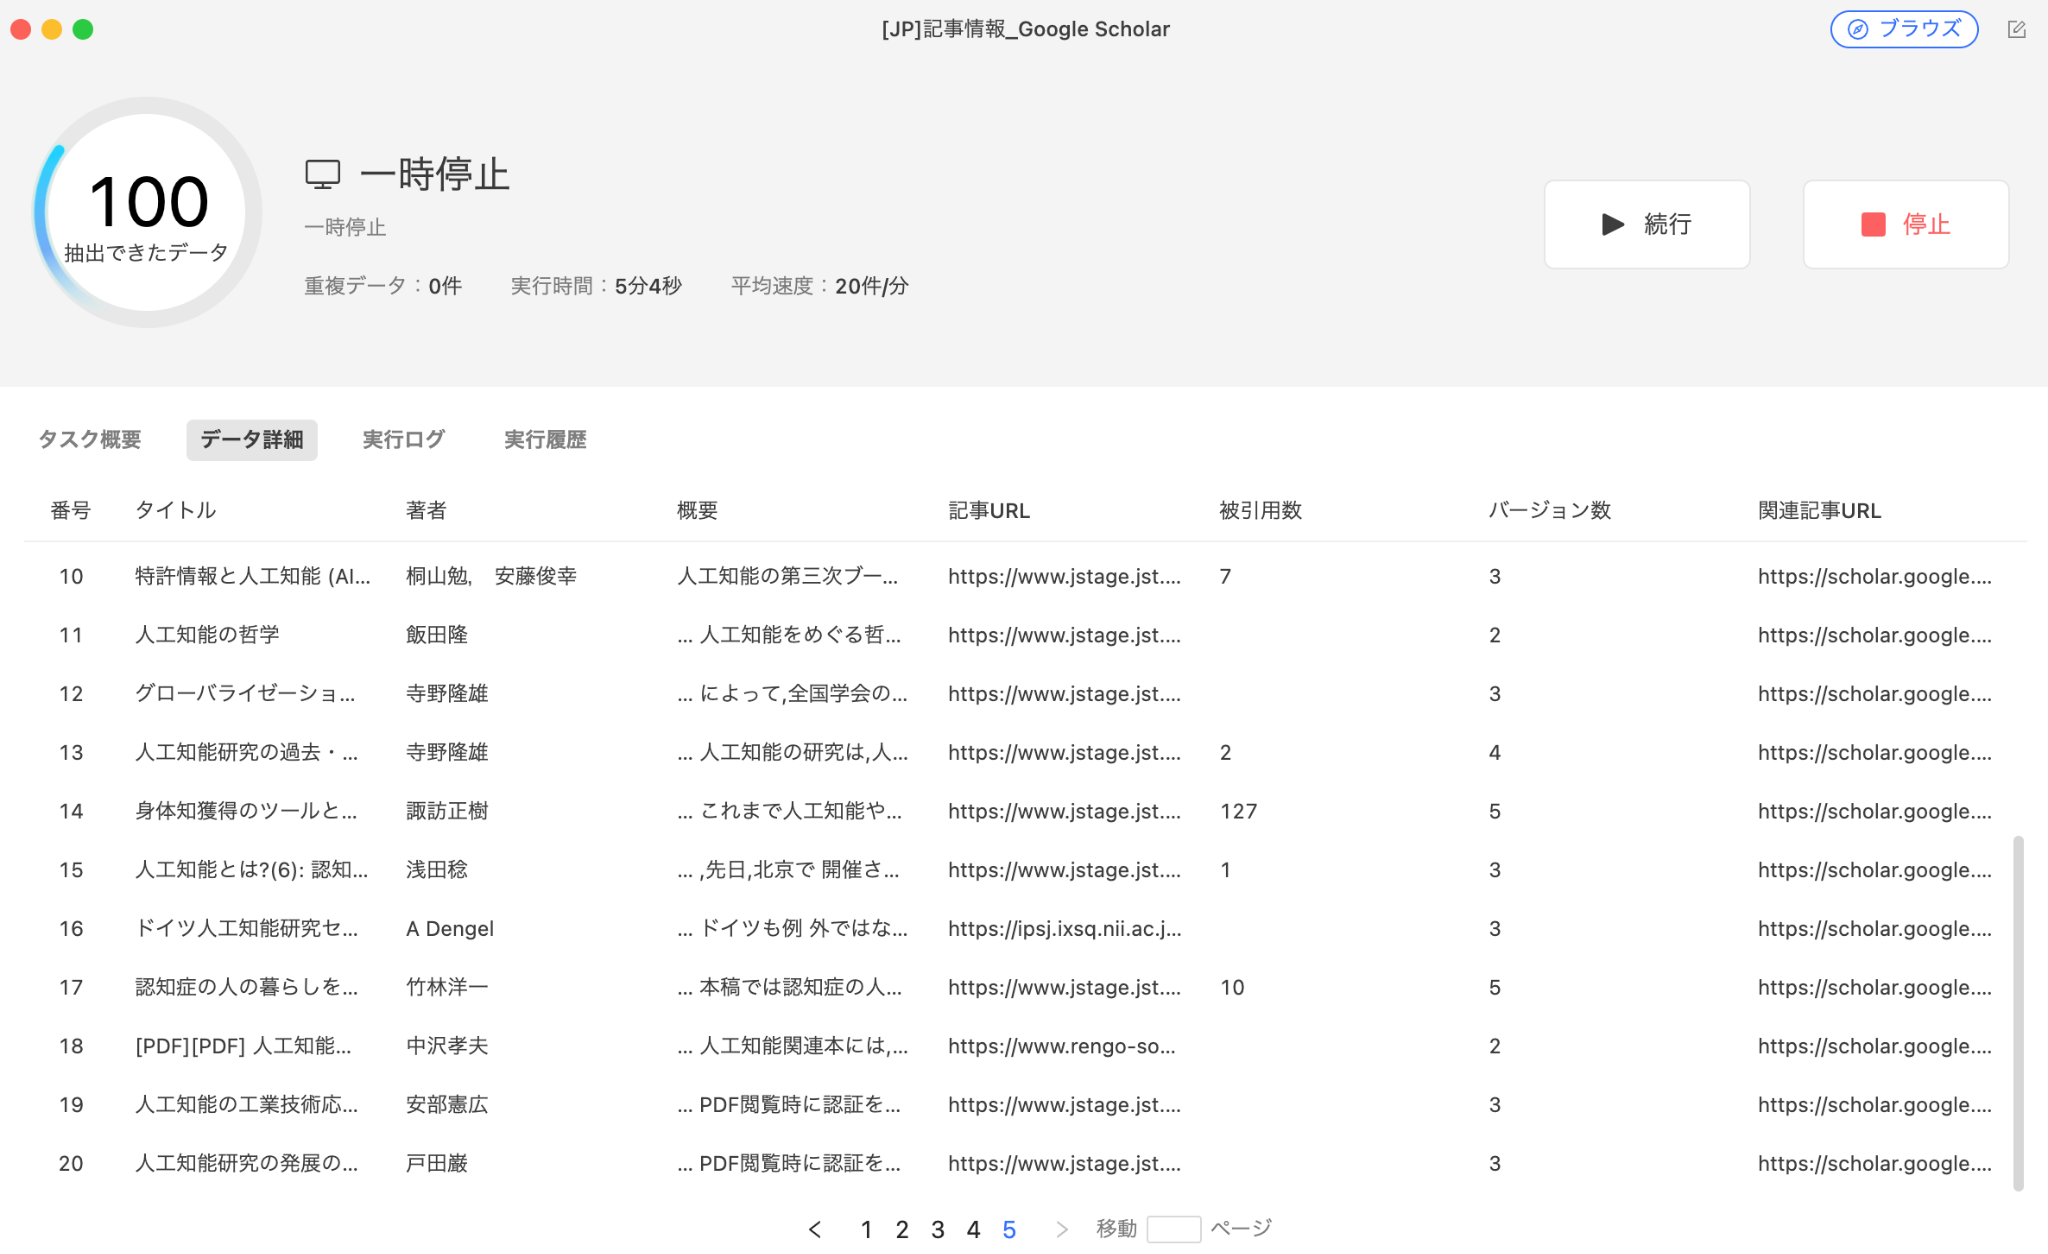Click the green fullscreen window button
This screenshot has width=2048, height=1254.
point(83,29)
